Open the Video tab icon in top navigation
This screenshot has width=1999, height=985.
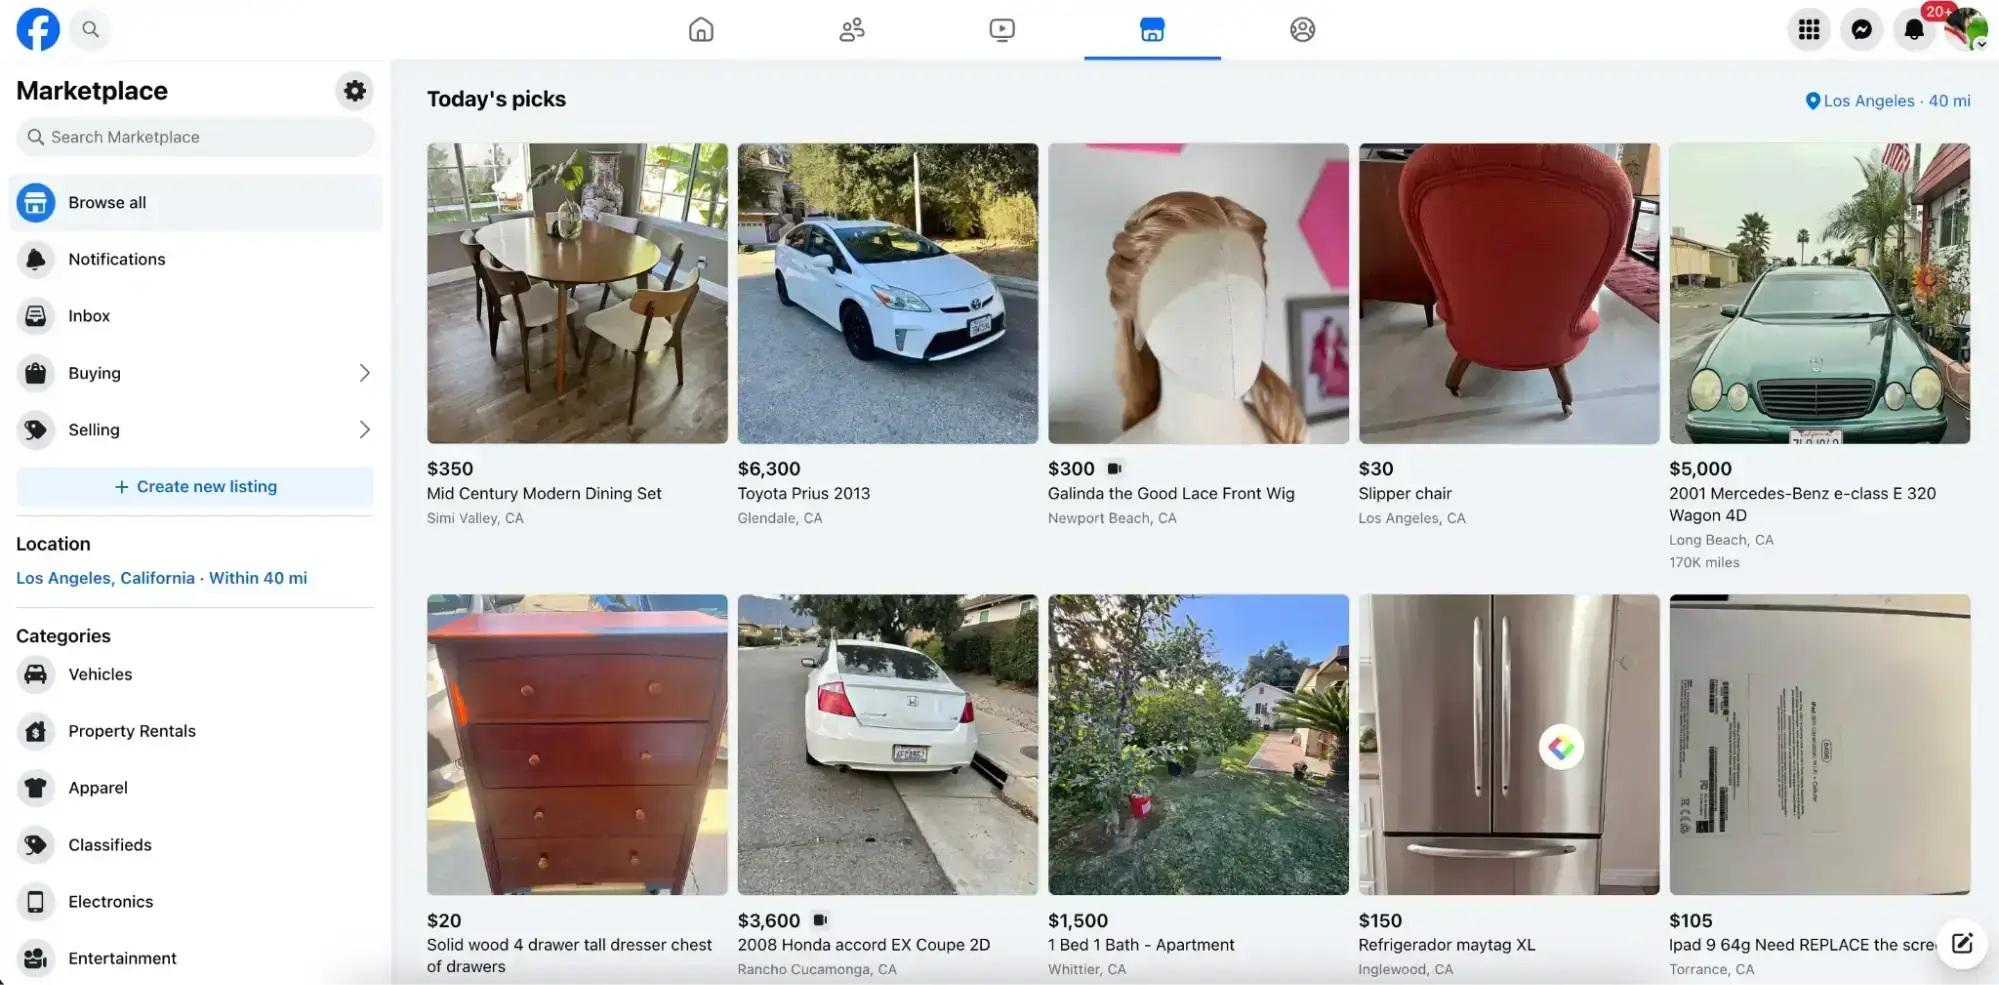coord(1001,29)
